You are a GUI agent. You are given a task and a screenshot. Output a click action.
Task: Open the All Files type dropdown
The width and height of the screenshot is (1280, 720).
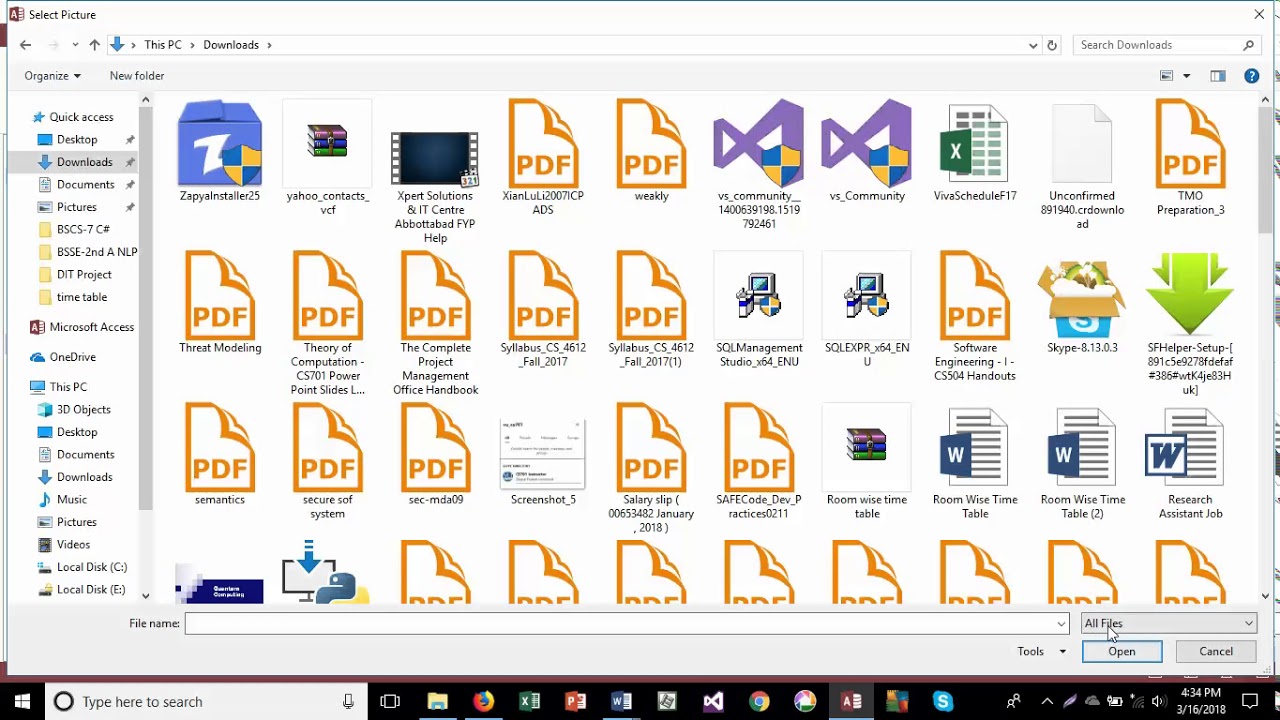tap(1168, 623)
